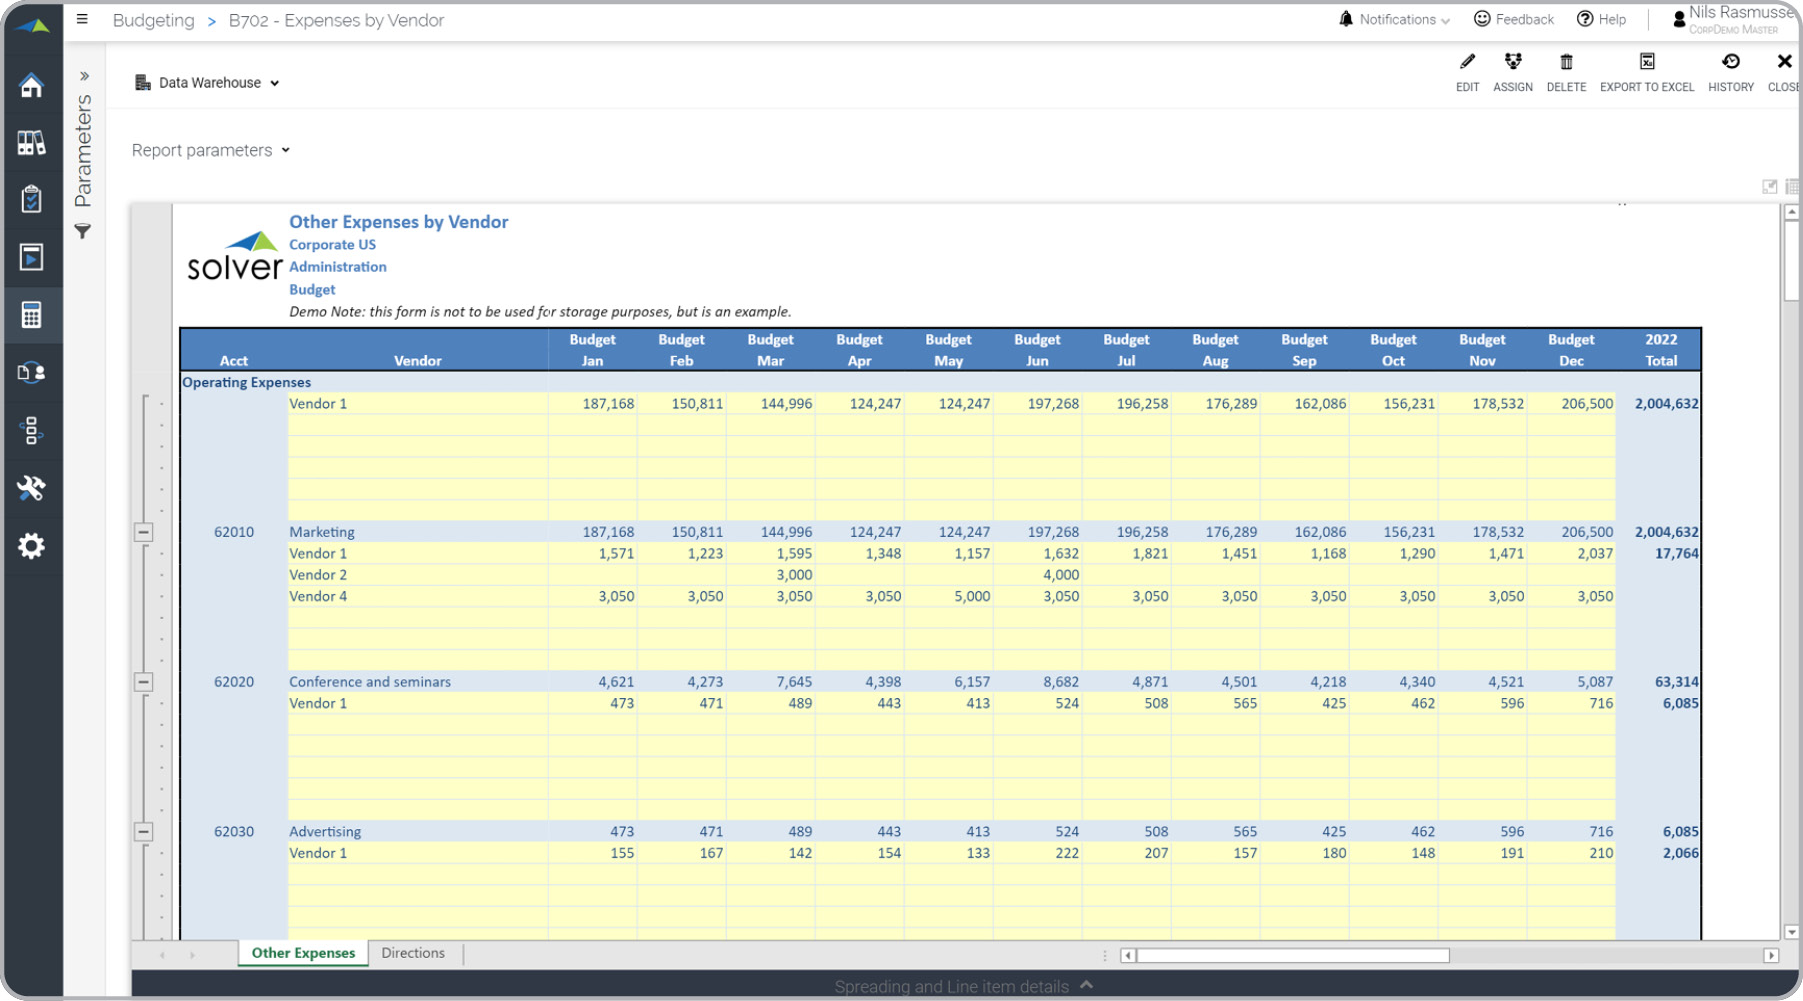Open the Reports library sidebar icon

pyautogui.click(x=31, y=142)
